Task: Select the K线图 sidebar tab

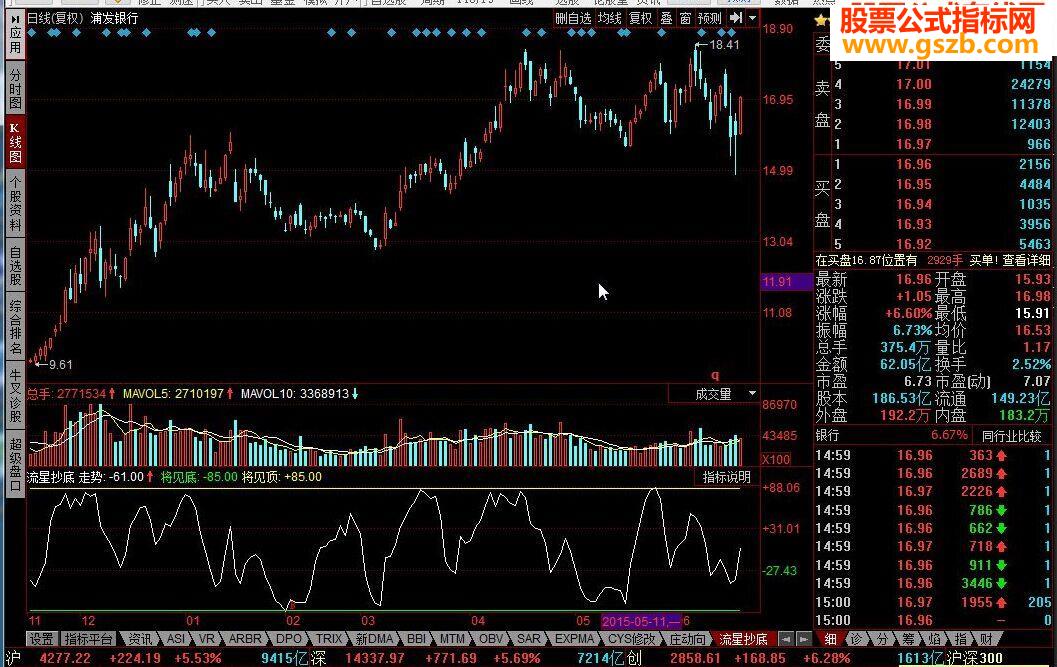Action: 15,143
